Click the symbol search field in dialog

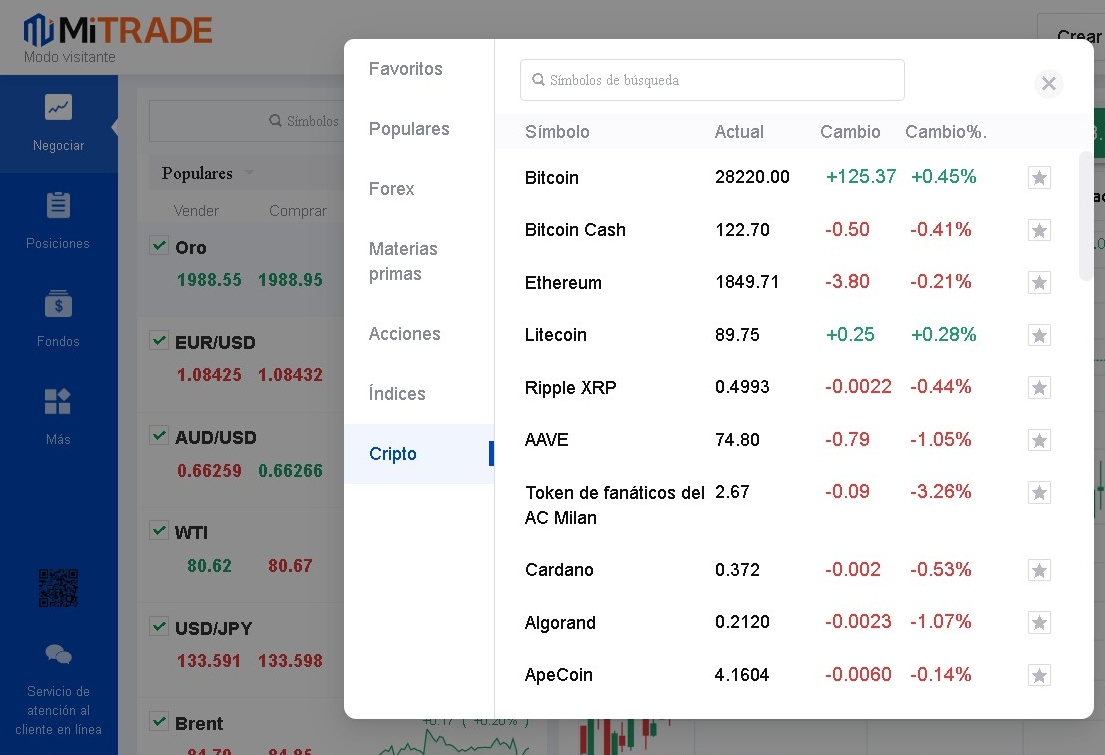pos(712,80)
